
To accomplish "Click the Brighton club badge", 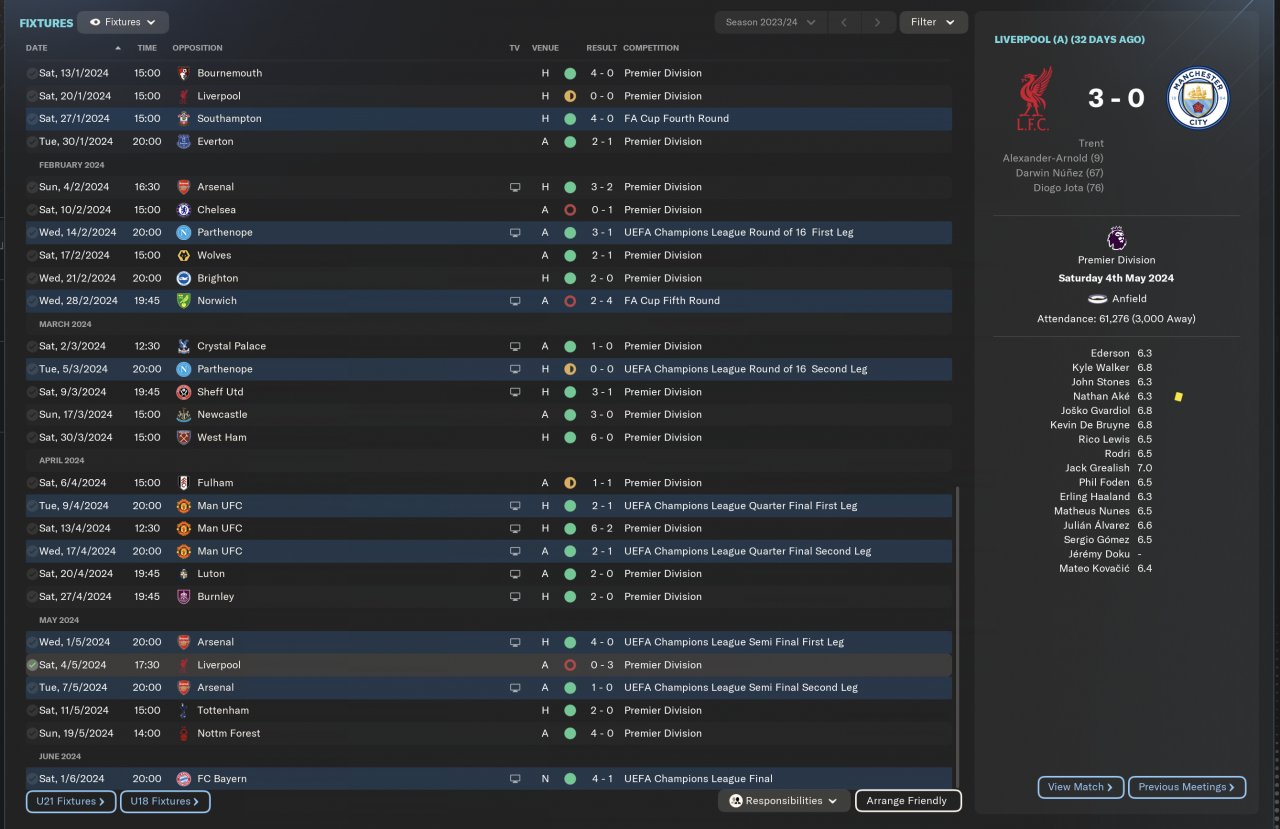I will [x=183, y=278].
